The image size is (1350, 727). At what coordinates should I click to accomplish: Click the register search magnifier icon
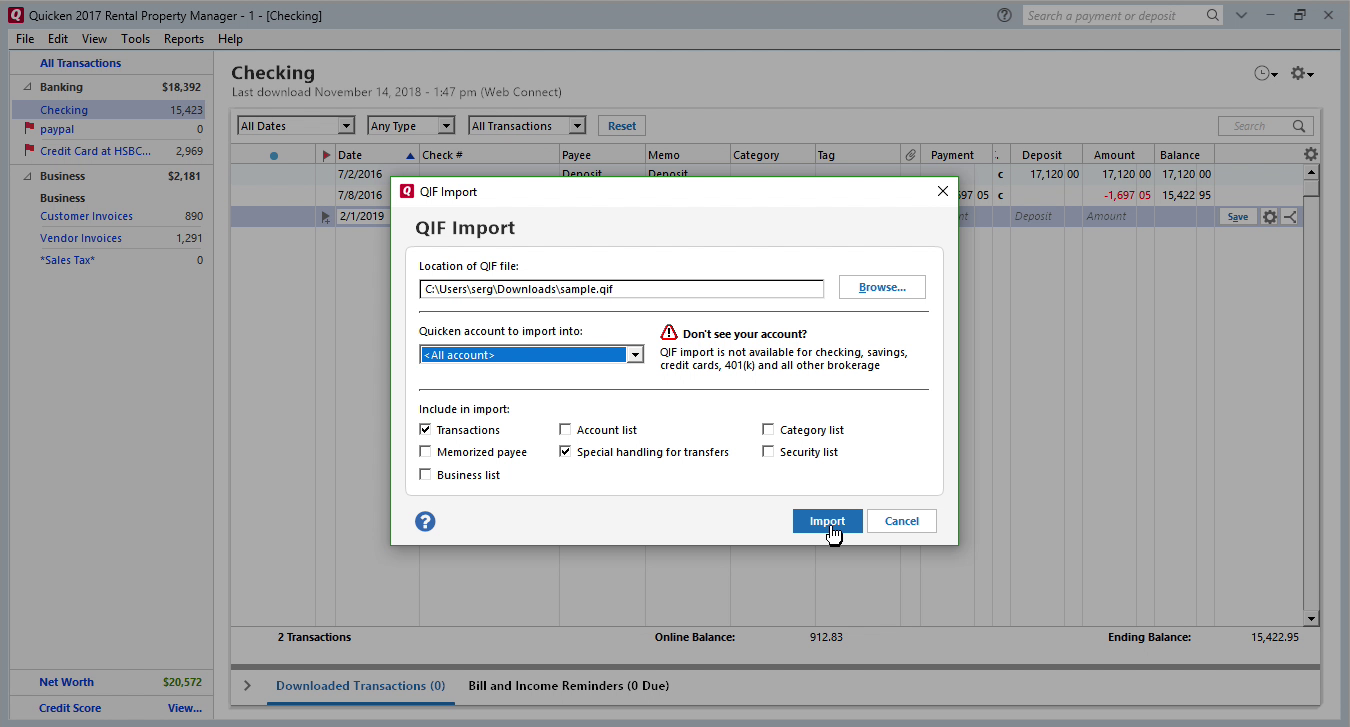click(1299, 126)
